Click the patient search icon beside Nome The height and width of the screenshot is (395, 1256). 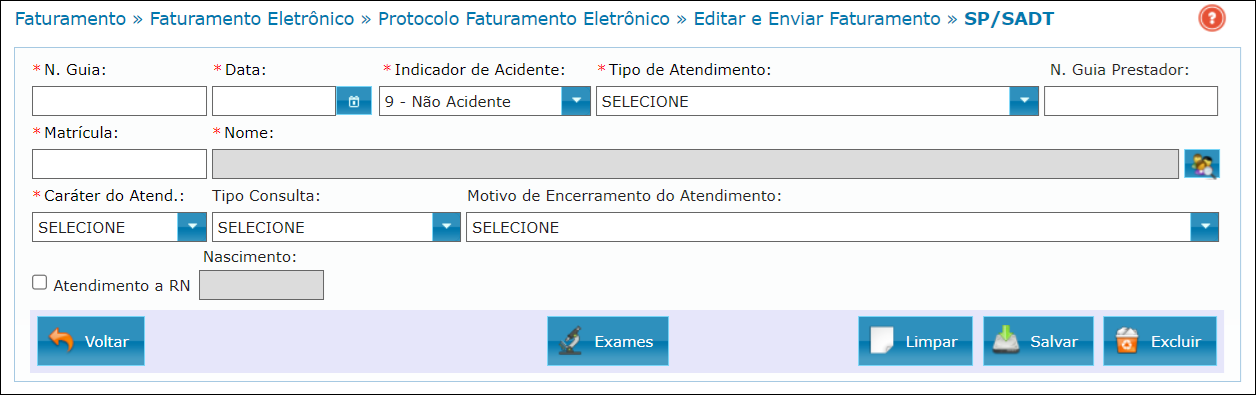tap(1201, 164)
